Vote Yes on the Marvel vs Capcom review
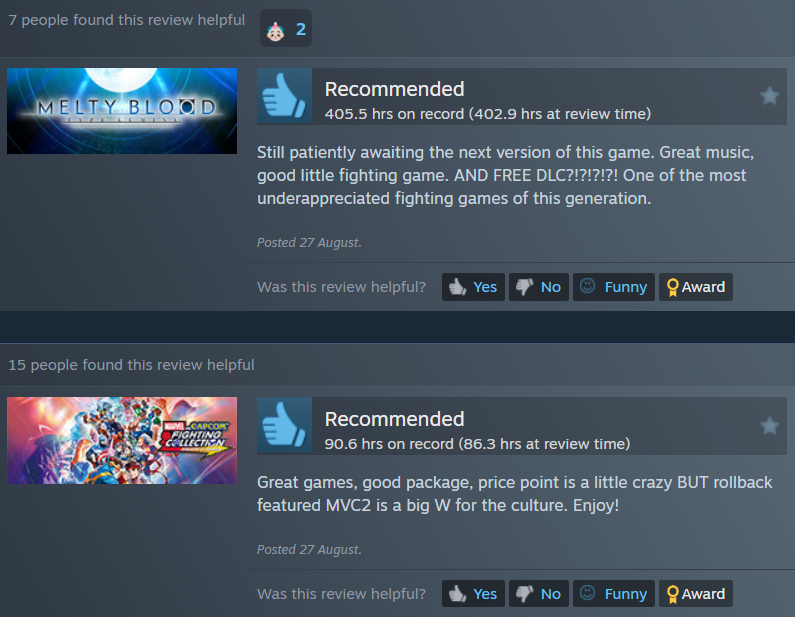 pyautogui.click(x=473, y=593)
